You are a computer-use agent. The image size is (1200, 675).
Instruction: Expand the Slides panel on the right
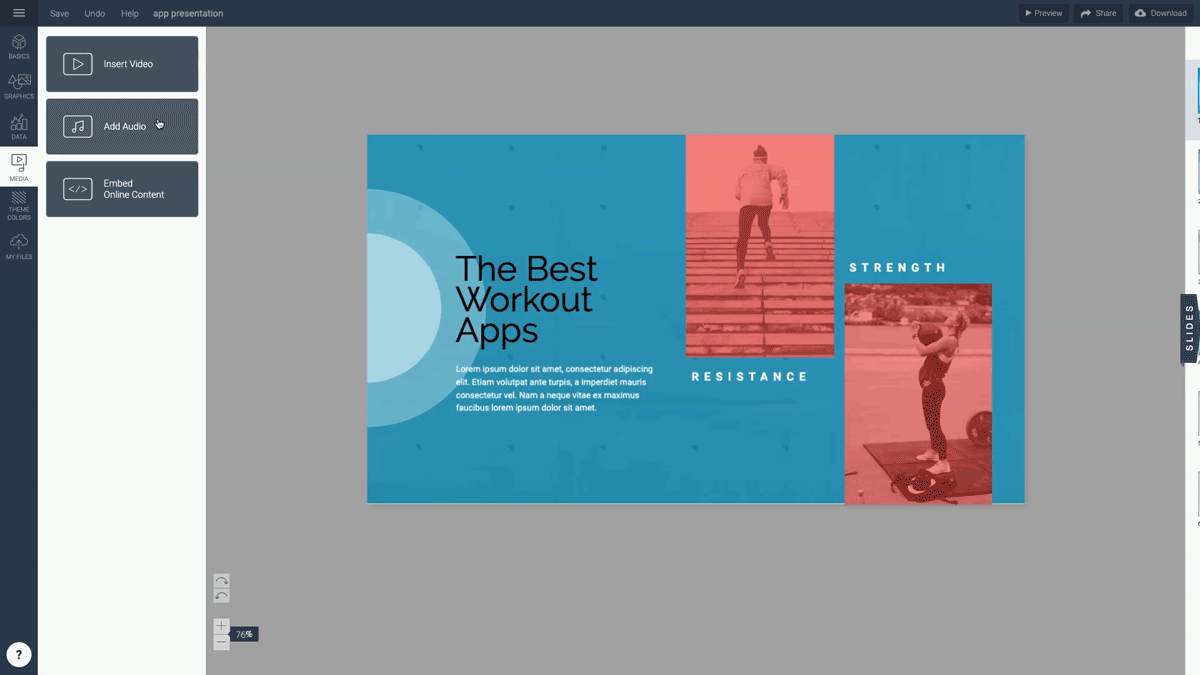coord(1188,328)
